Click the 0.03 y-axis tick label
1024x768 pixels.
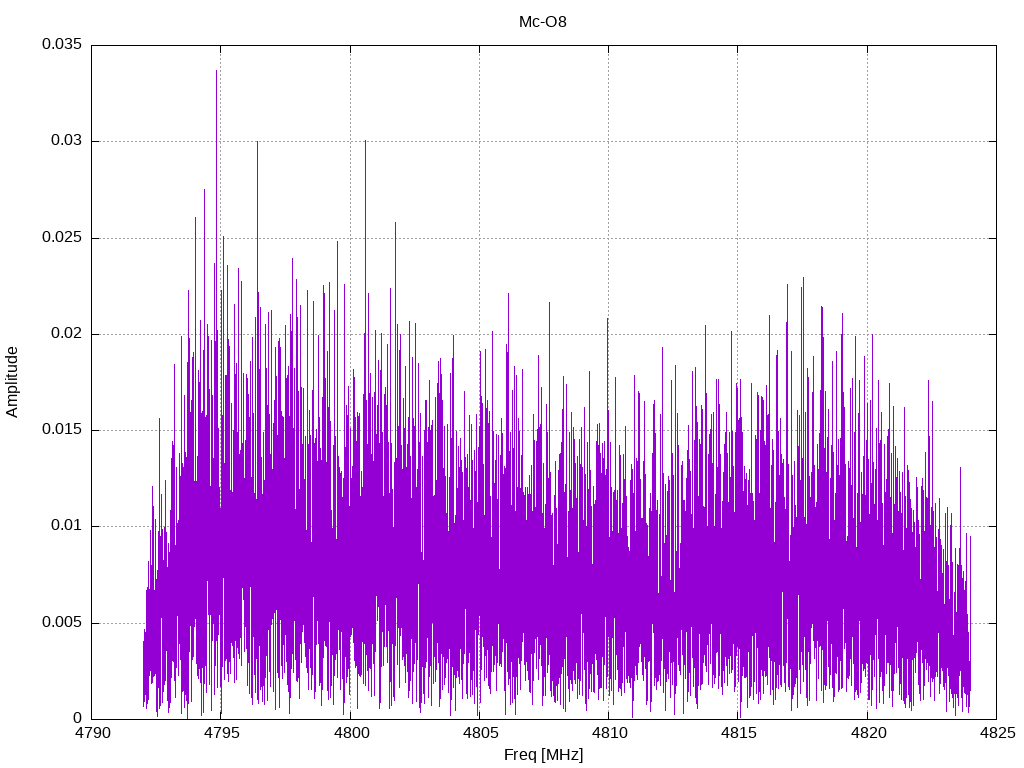click(67, 140)
